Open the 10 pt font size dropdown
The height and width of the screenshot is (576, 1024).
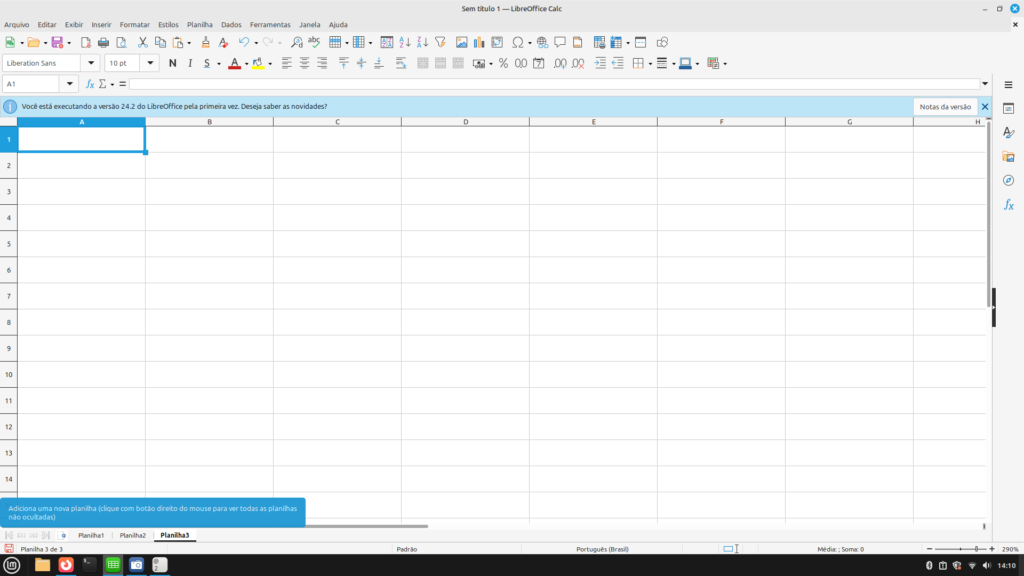click(151, 63)
